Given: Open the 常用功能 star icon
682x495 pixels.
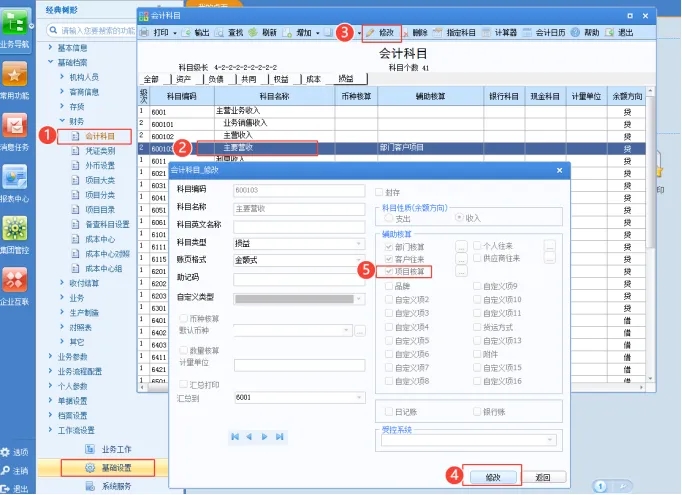Looking at the screenshot, I should click(15, 74).
